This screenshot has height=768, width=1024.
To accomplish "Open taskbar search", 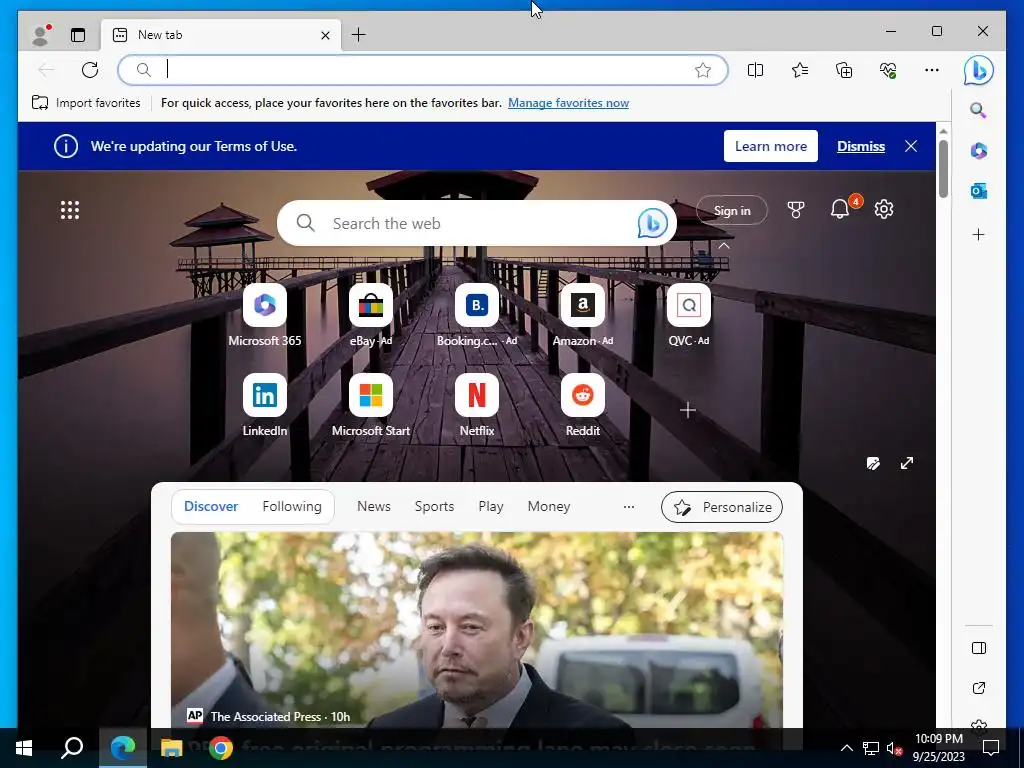I will 72,748.
